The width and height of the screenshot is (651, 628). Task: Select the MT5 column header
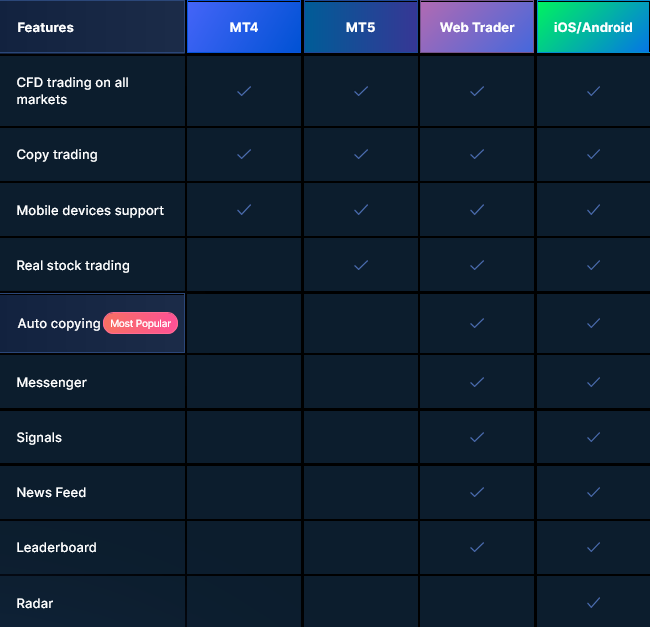tap(360, 27)
